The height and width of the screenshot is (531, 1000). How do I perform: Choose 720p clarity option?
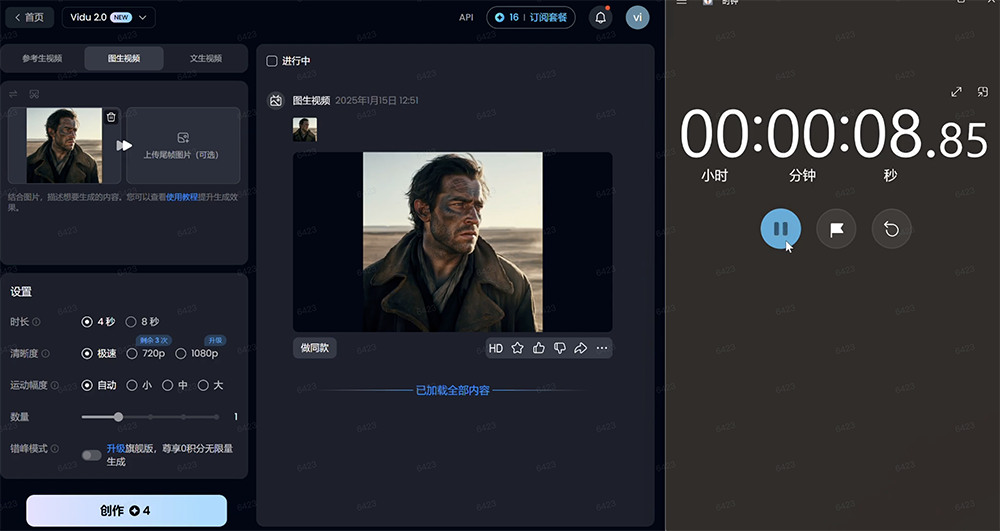click(132, 353)
